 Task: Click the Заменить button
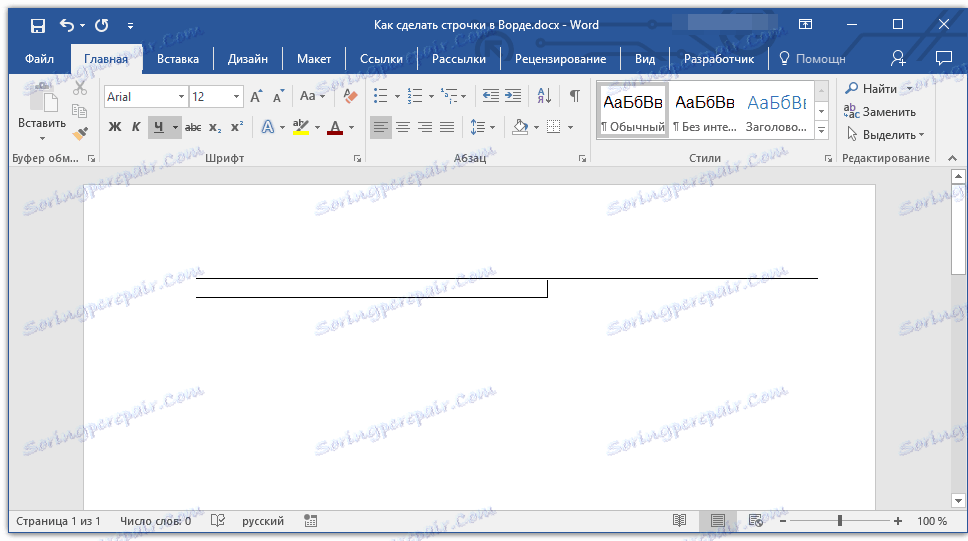880,112
